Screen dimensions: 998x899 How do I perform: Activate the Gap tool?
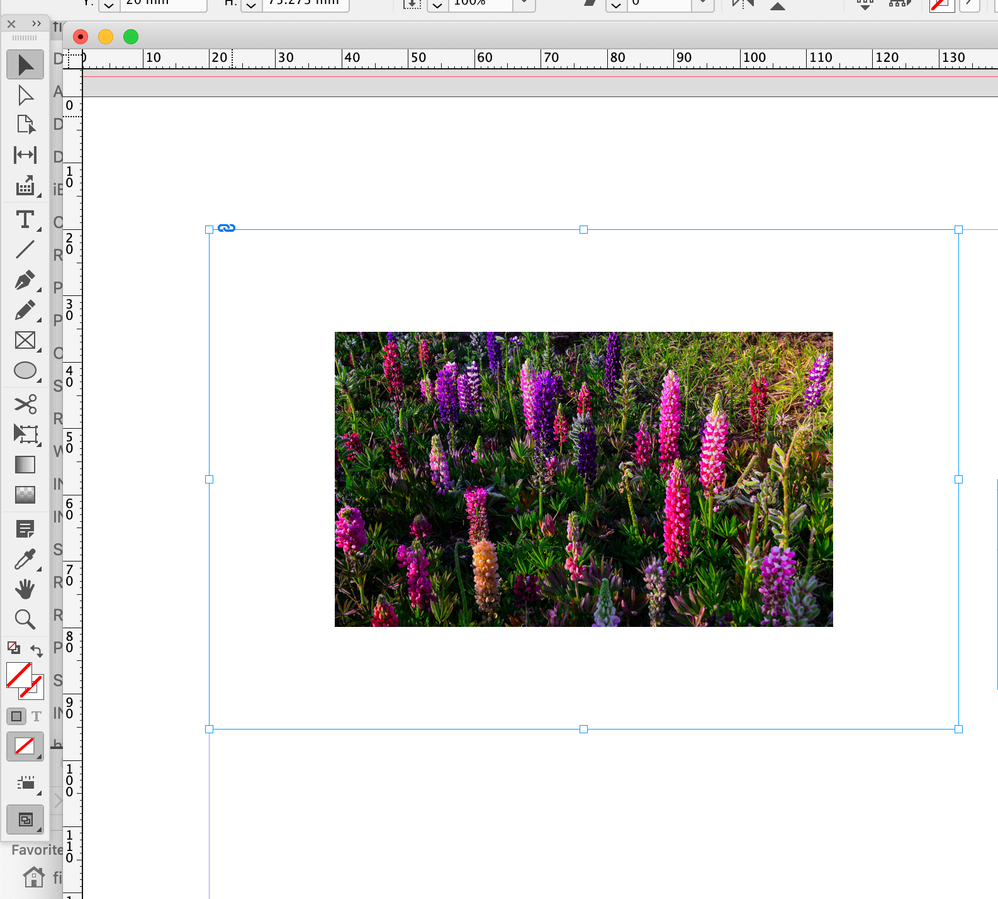[x=25, y=155]
